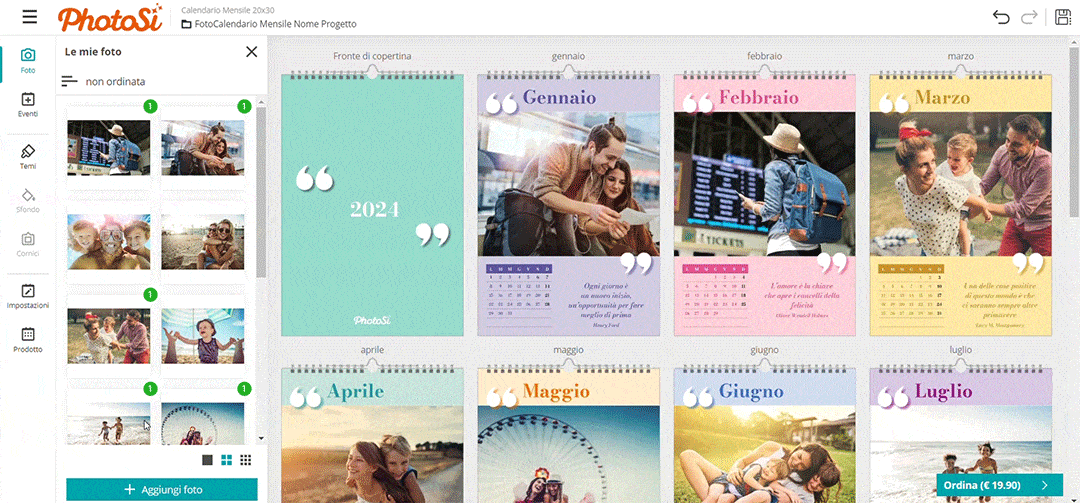Select the Aprile calendar page photo
1080x503 pixels.
pos(372,454)
